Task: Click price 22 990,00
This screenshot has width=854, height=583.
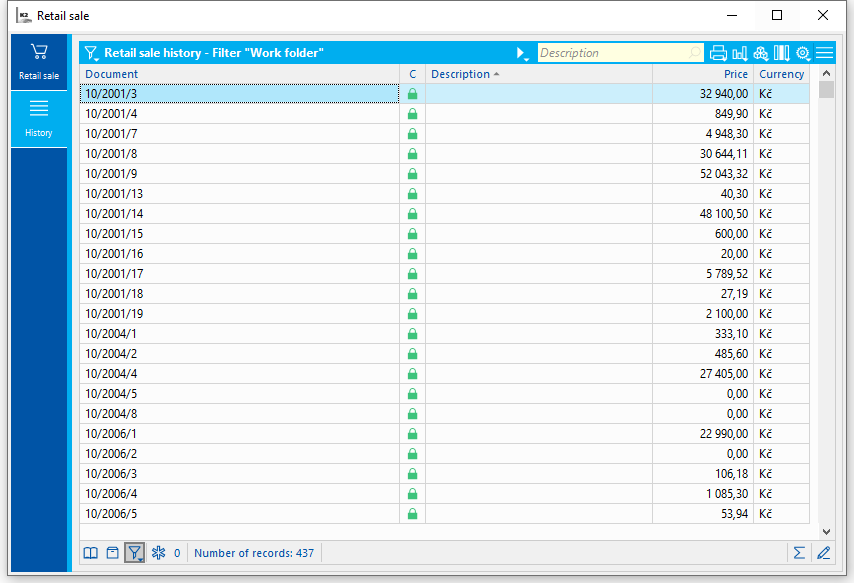Action: (x=724, y=434)
